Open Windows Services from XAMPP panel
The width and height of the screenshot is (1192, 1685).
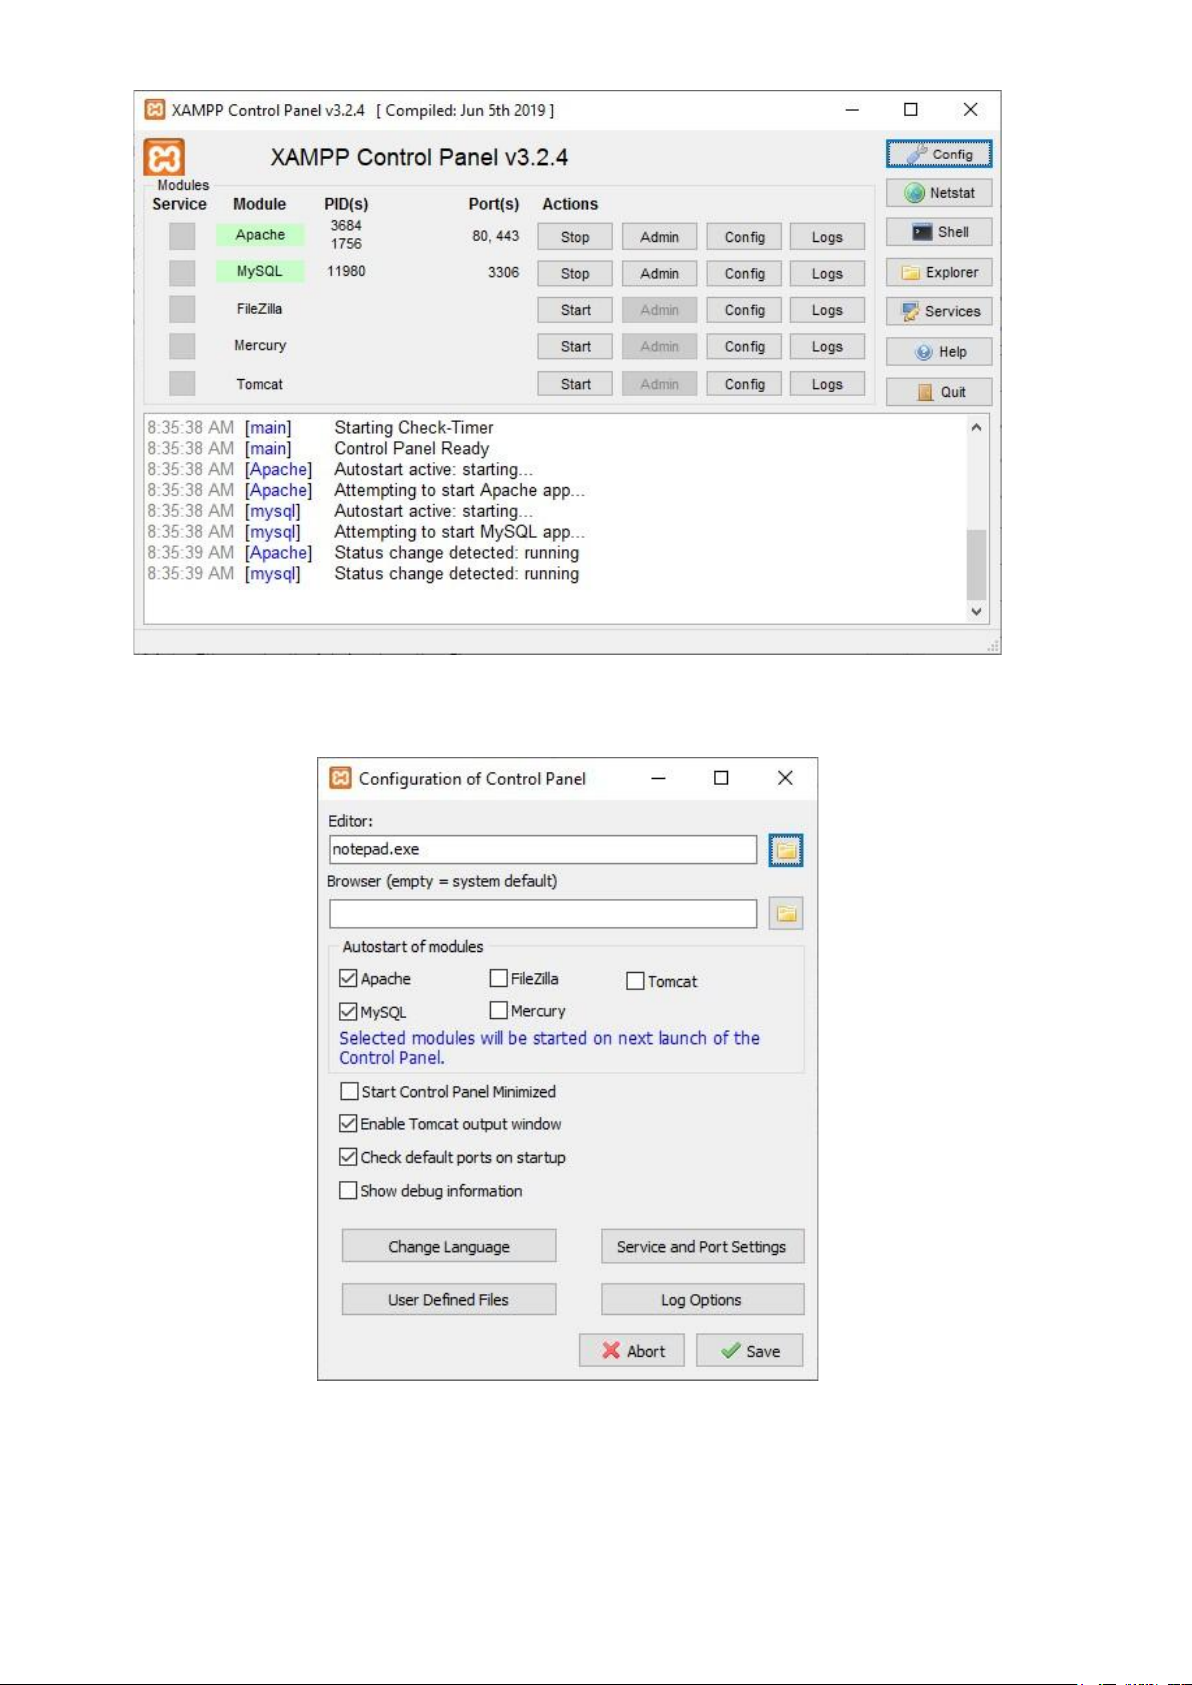pos(938,311)
